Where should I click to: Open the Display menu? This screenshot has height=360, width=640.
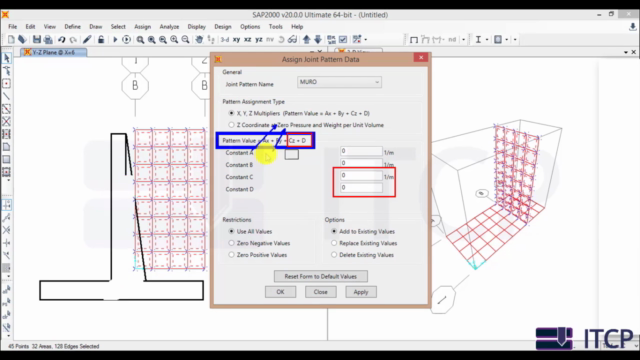click(x=196, y=27)
